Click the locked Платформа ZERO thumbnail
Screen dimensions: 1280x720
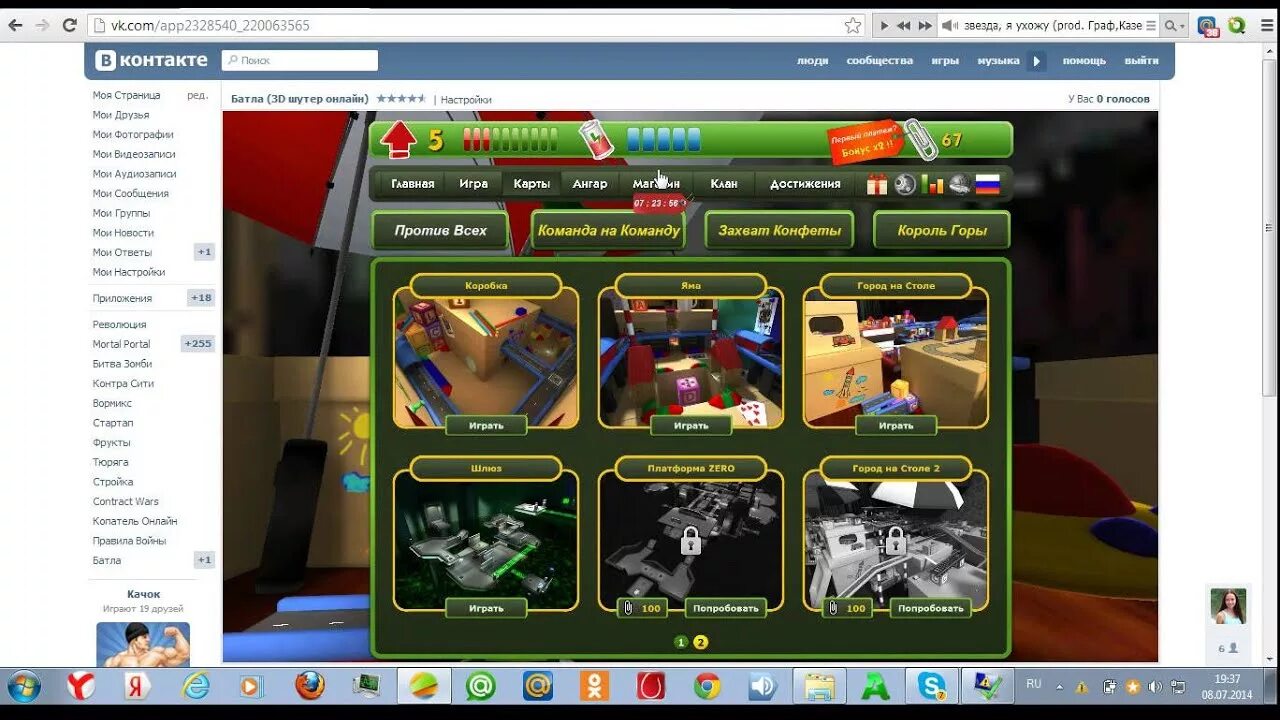point(691,540)
